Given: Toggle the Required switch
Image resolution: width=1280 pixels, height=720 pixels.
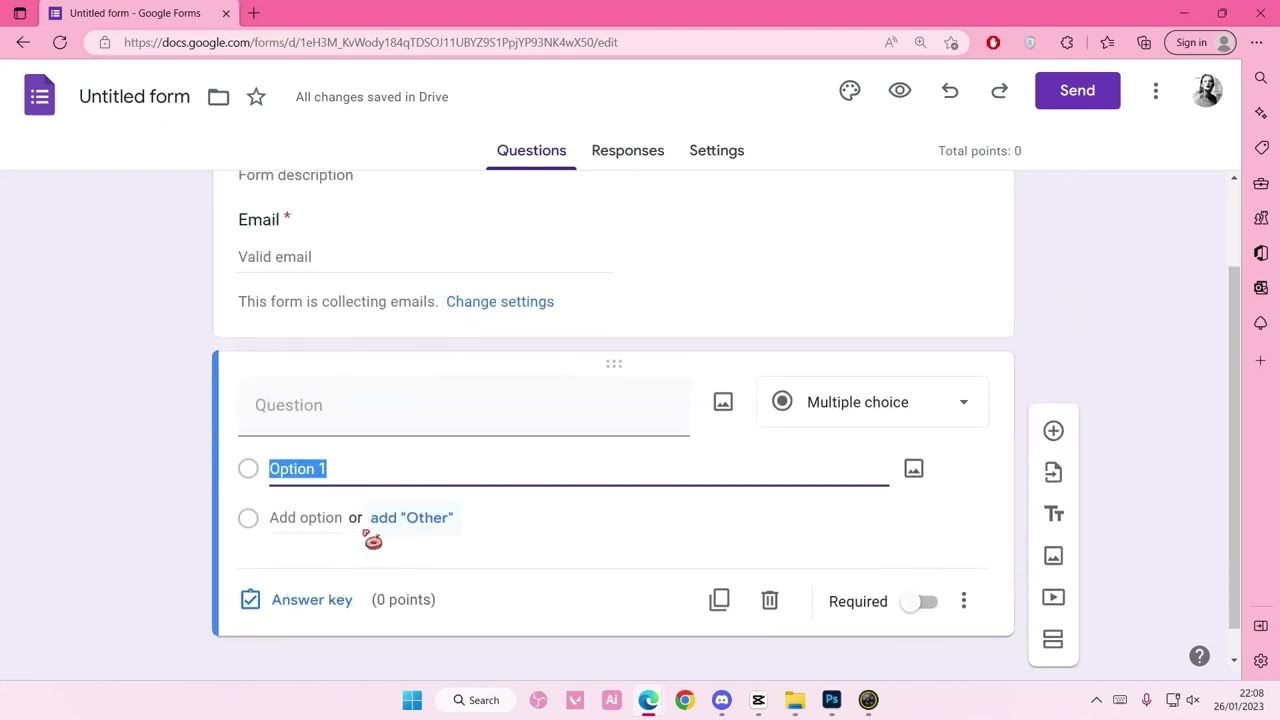Looking at the screenshot, I should pos(919,602).
